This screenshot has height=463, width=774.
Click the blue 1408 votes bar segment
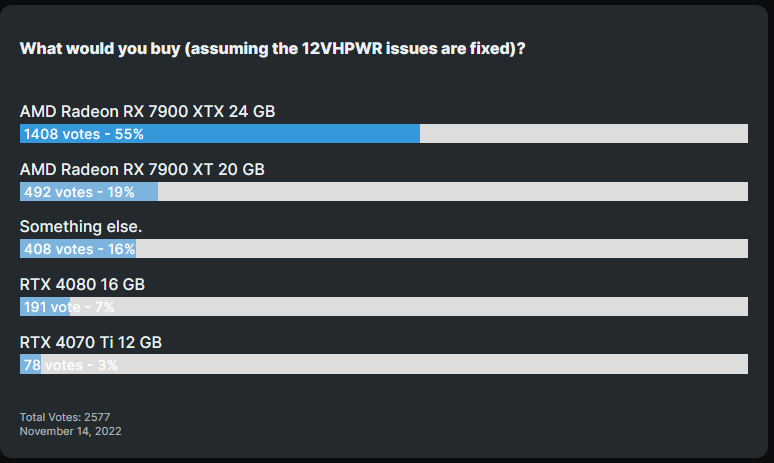(x=220, y=134)
